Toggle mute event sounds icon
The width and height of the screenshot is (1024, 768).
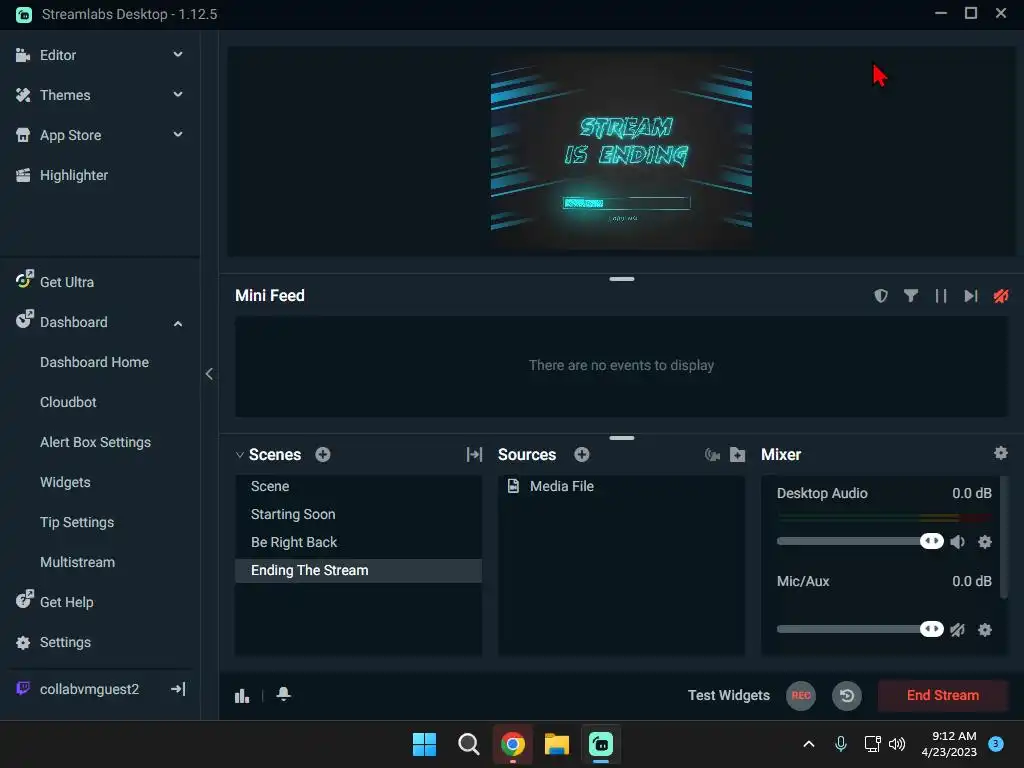[x=1000, y=296]
